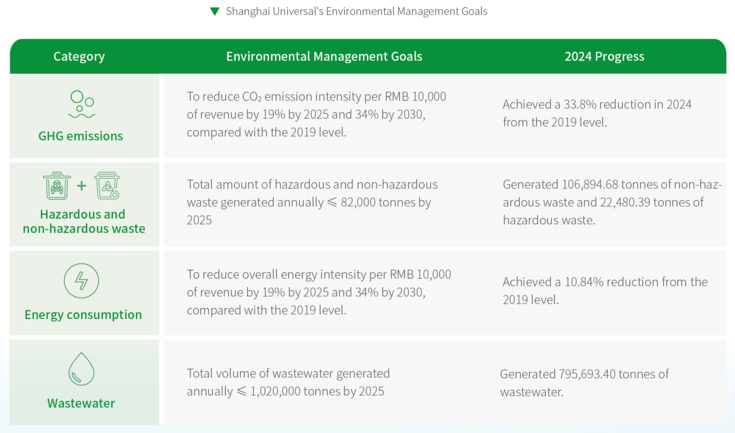Click the left hazardous waste bin icon

point(57,186)
